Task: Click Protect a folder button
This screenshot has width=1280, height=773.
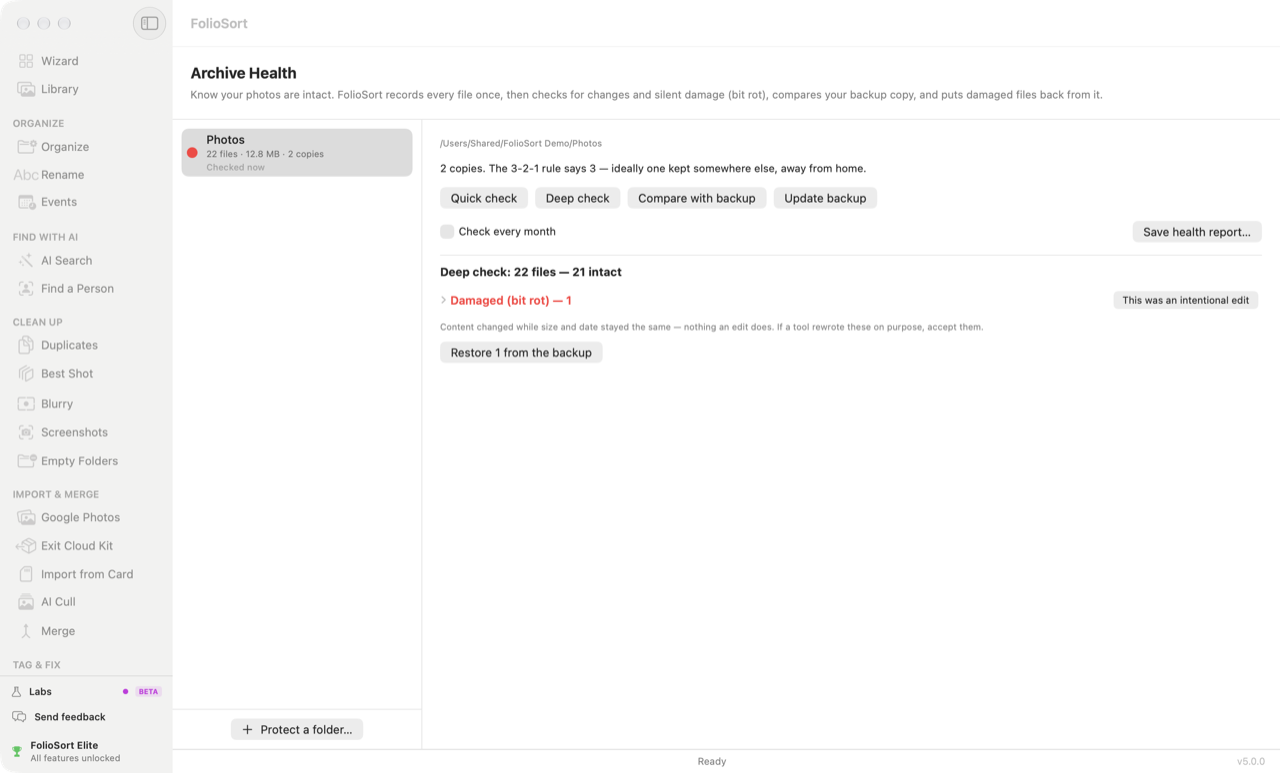Action: point(297,730)
